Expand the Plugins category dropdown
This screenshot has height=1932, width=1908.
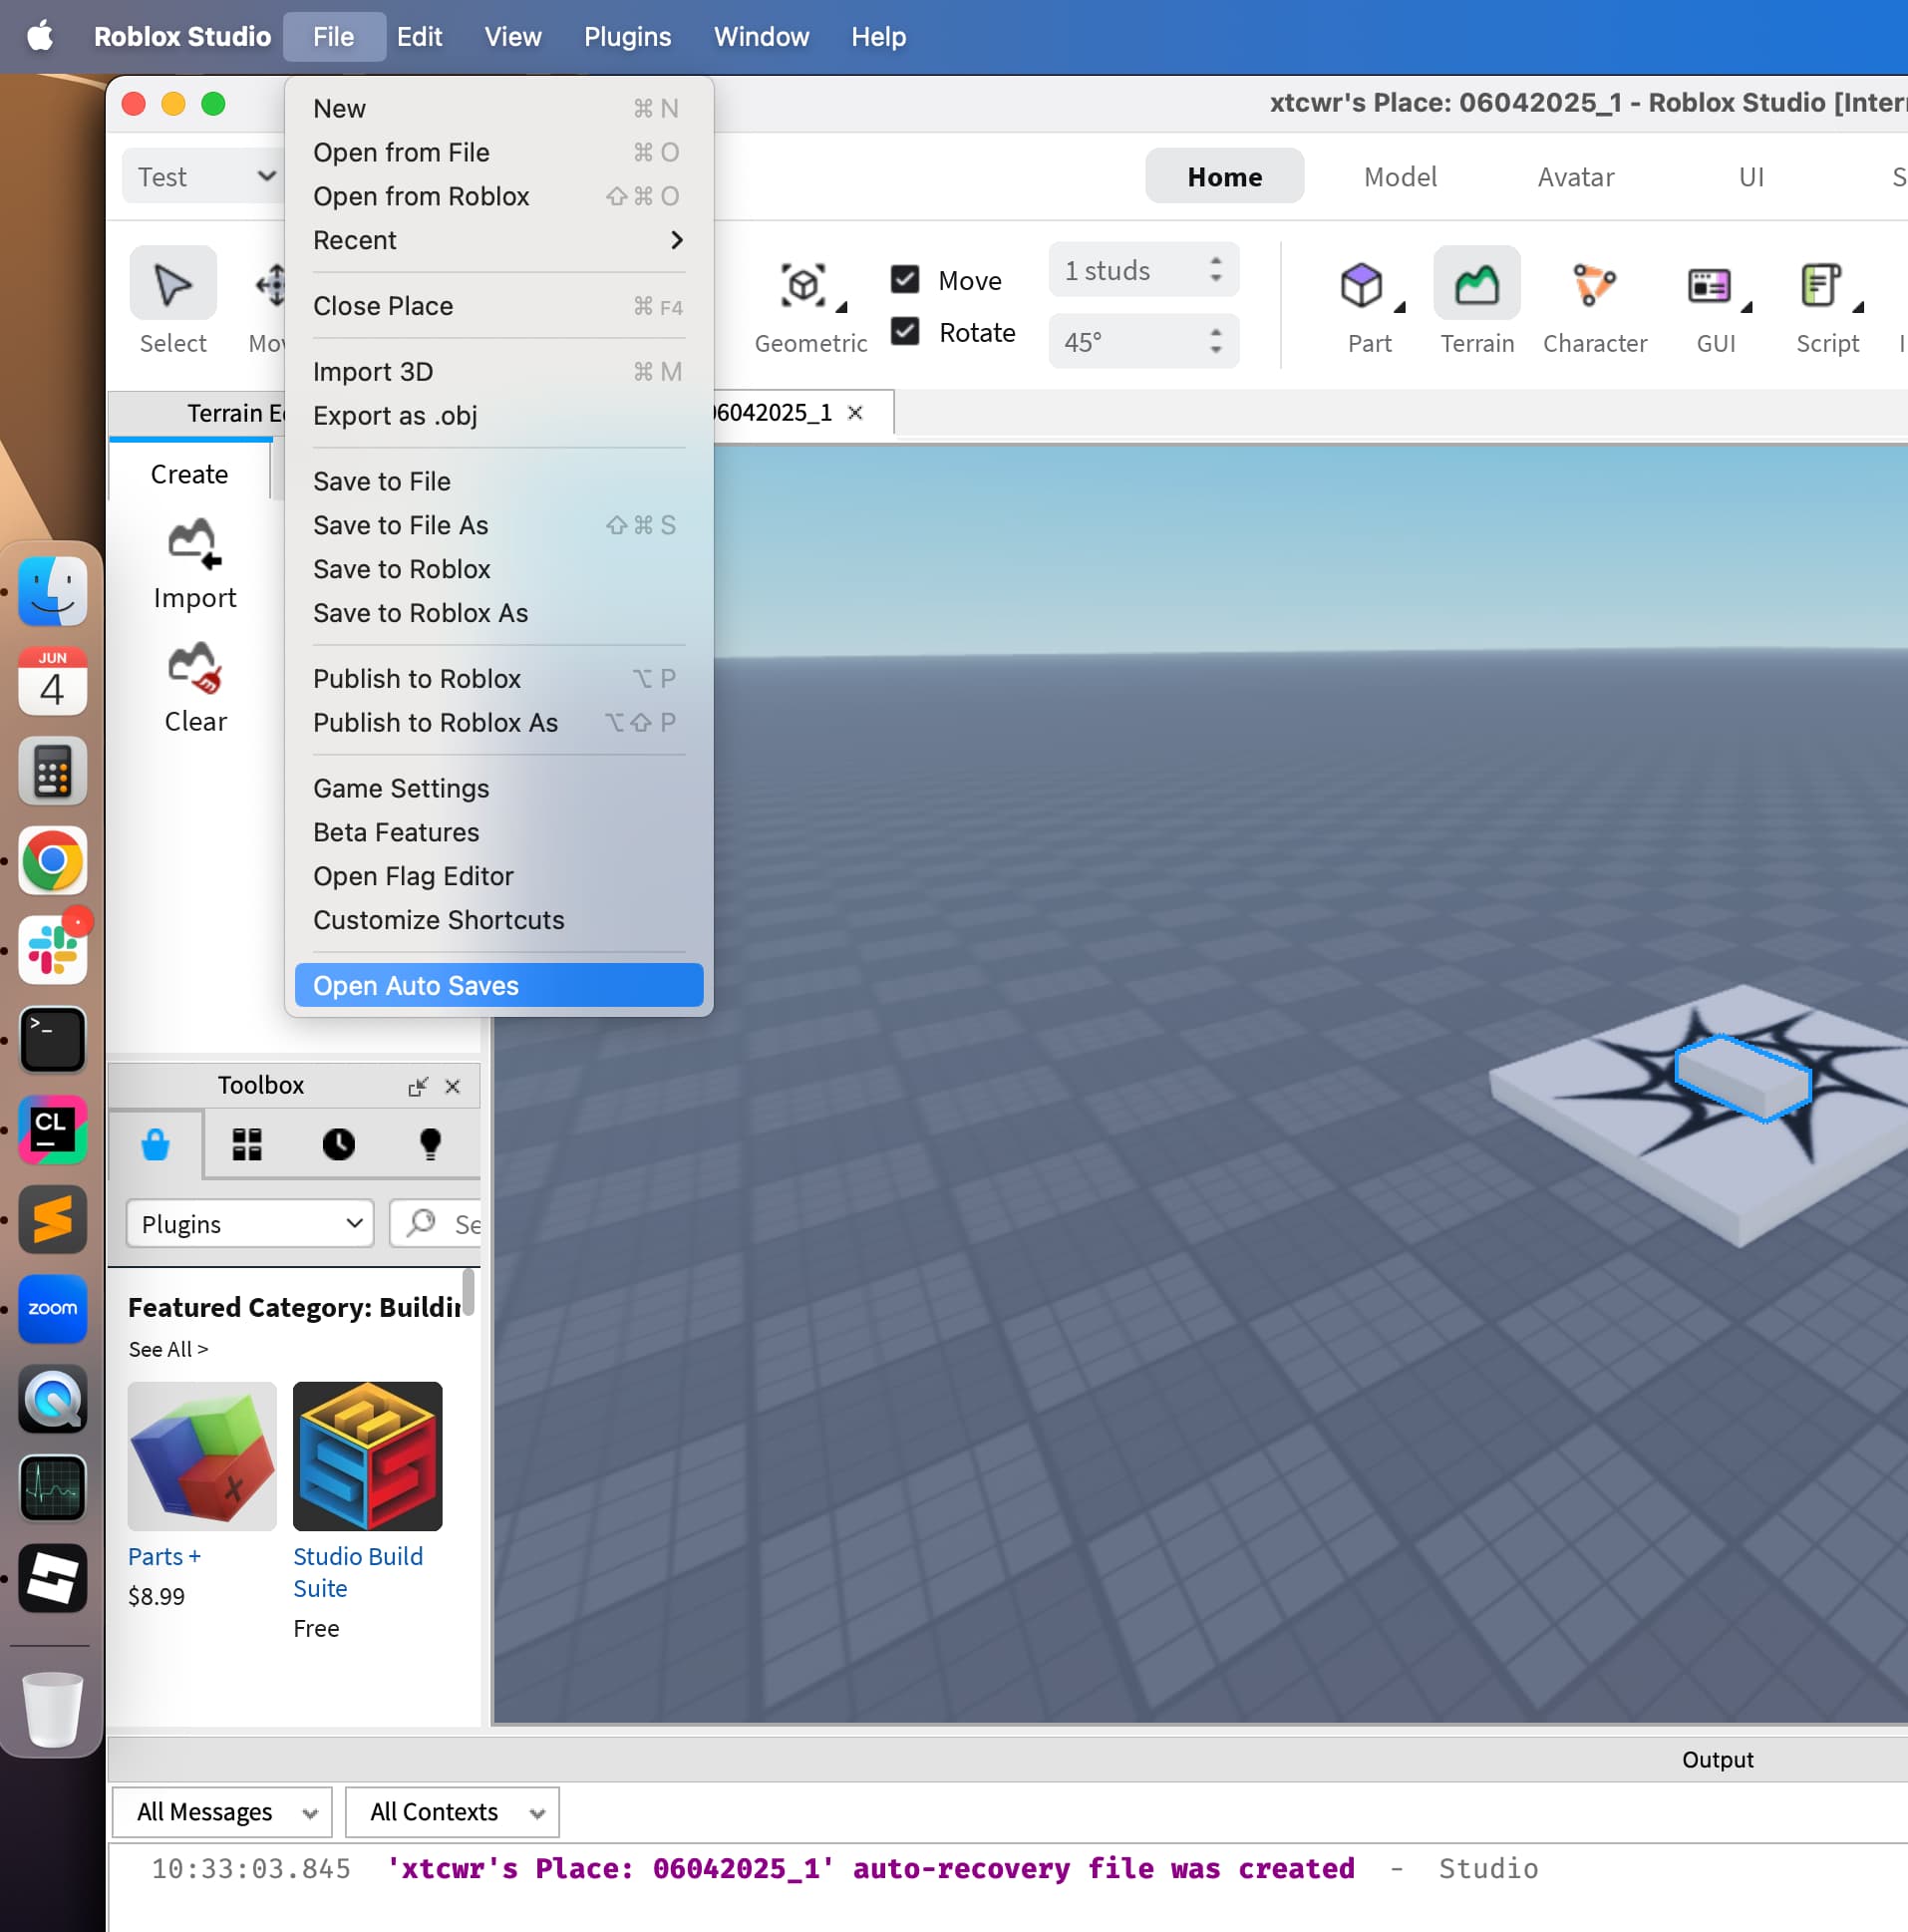[250, 1224]
